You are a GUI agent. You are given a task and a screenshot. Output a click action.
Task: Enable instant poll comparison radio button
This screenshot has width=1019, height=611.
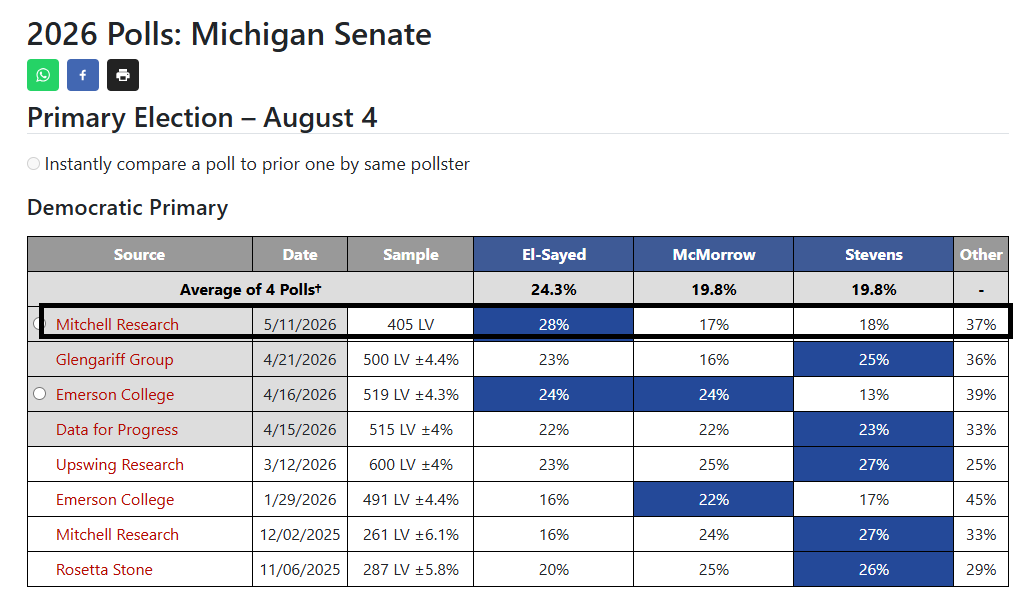coord(33,164)
